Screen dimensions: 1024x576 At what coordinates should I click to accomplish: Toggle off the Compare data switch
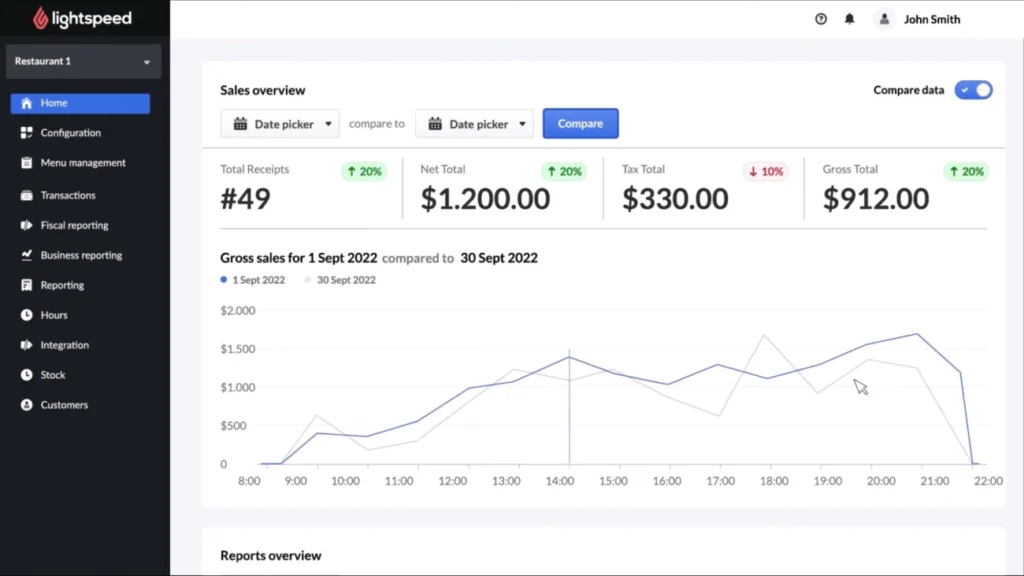point(973,90)
